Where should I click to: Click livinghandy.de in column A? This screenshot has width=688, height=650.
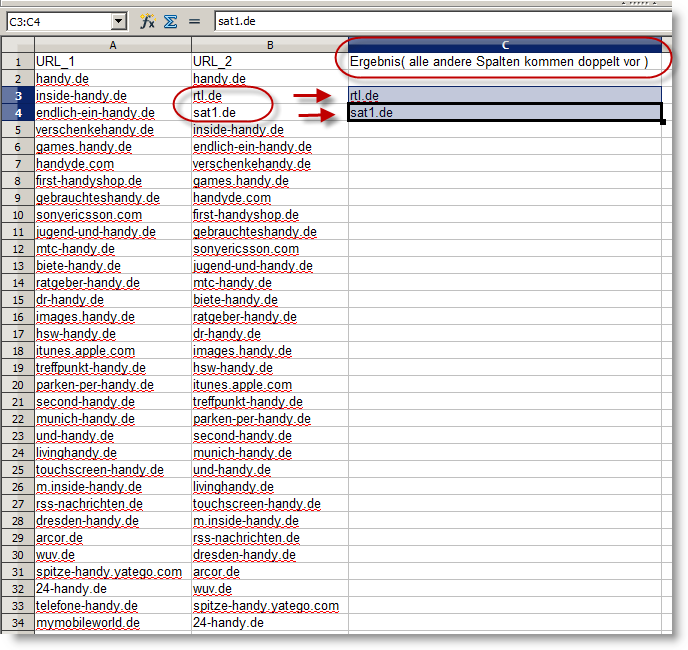[113, 453]
